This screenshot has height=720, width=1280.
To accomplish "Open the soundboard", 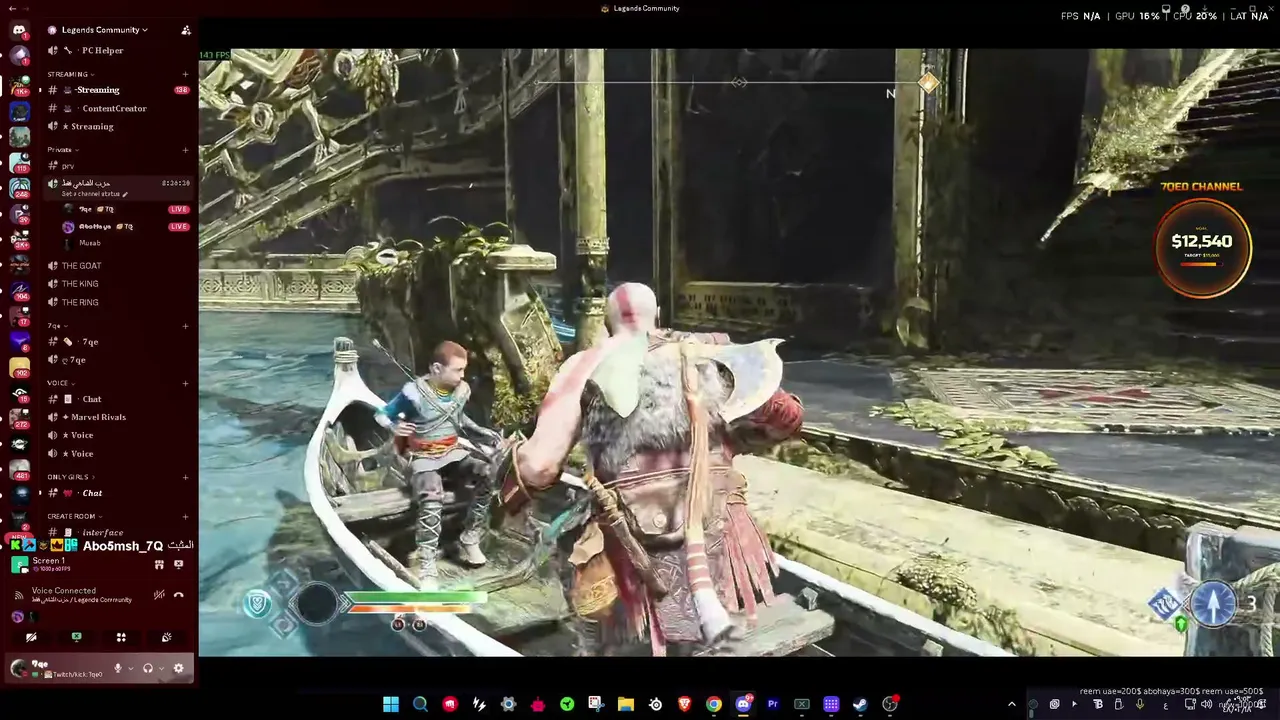I will [166, 637].
